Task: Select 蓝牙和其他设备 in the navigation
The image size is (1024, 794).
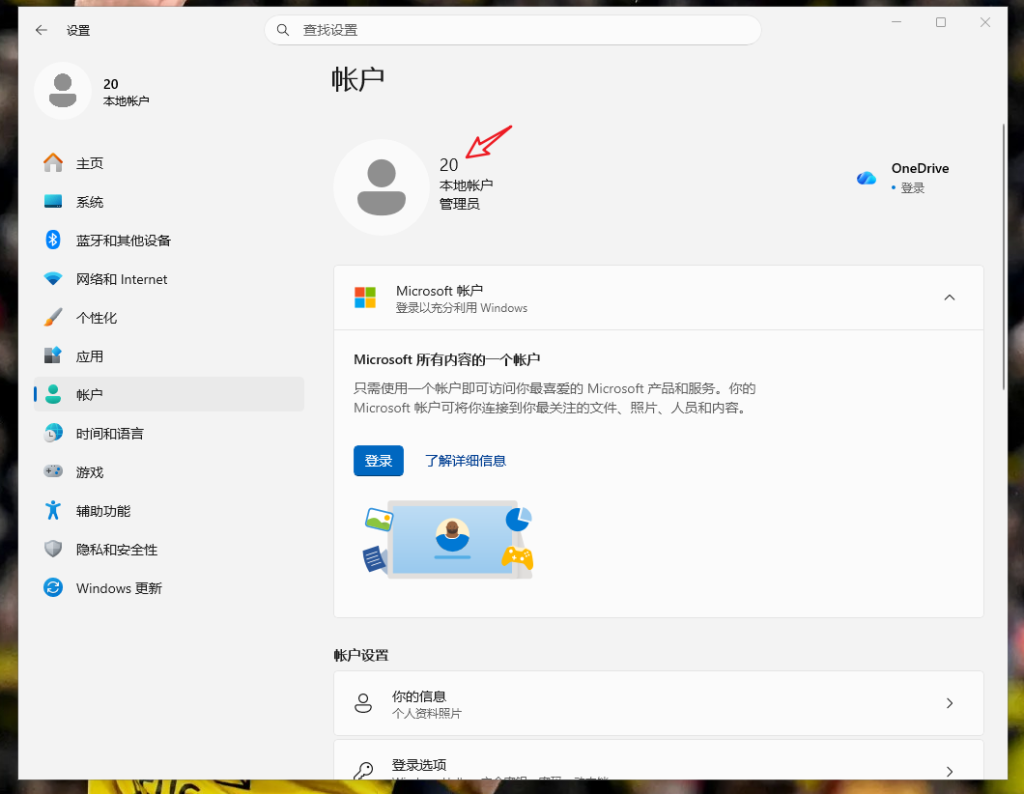Action: coord(123,240)
